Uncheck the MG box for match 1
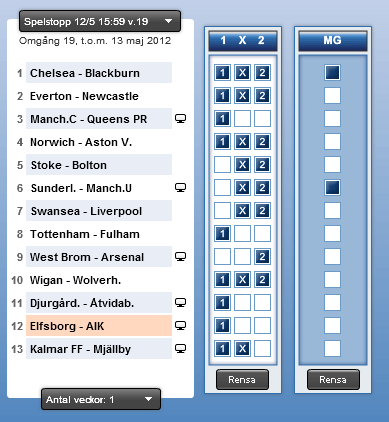This screenshot has height=422, width=389. click(x=332, y=73)
